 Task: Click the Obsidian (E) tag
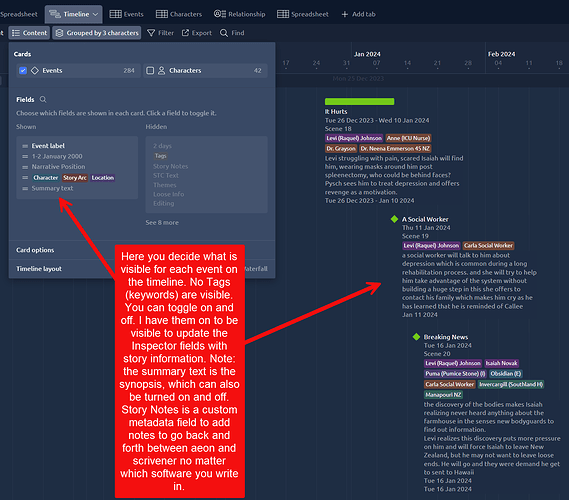(506, 374)
